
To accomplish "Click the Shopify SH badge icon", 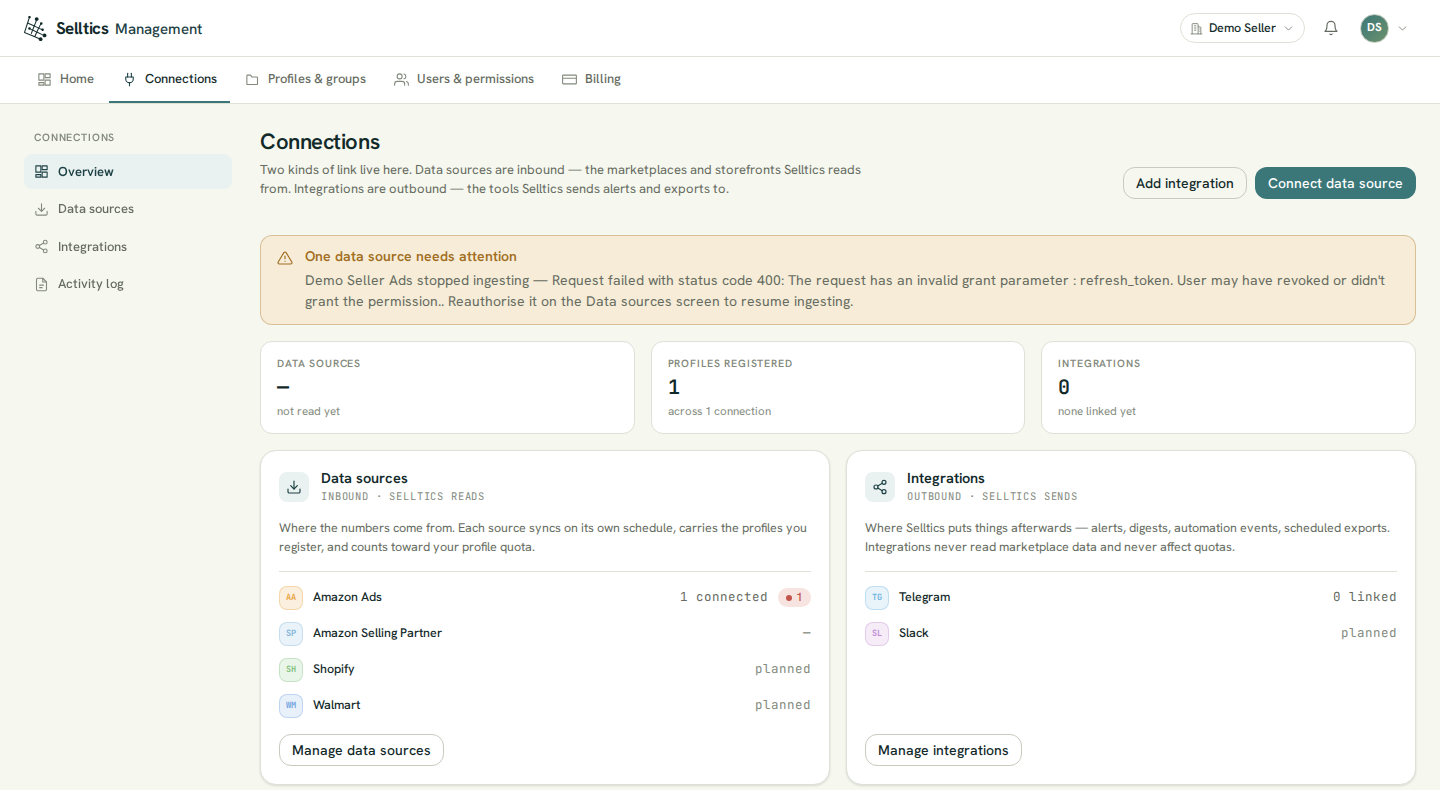I will click(x=291, y=670).
